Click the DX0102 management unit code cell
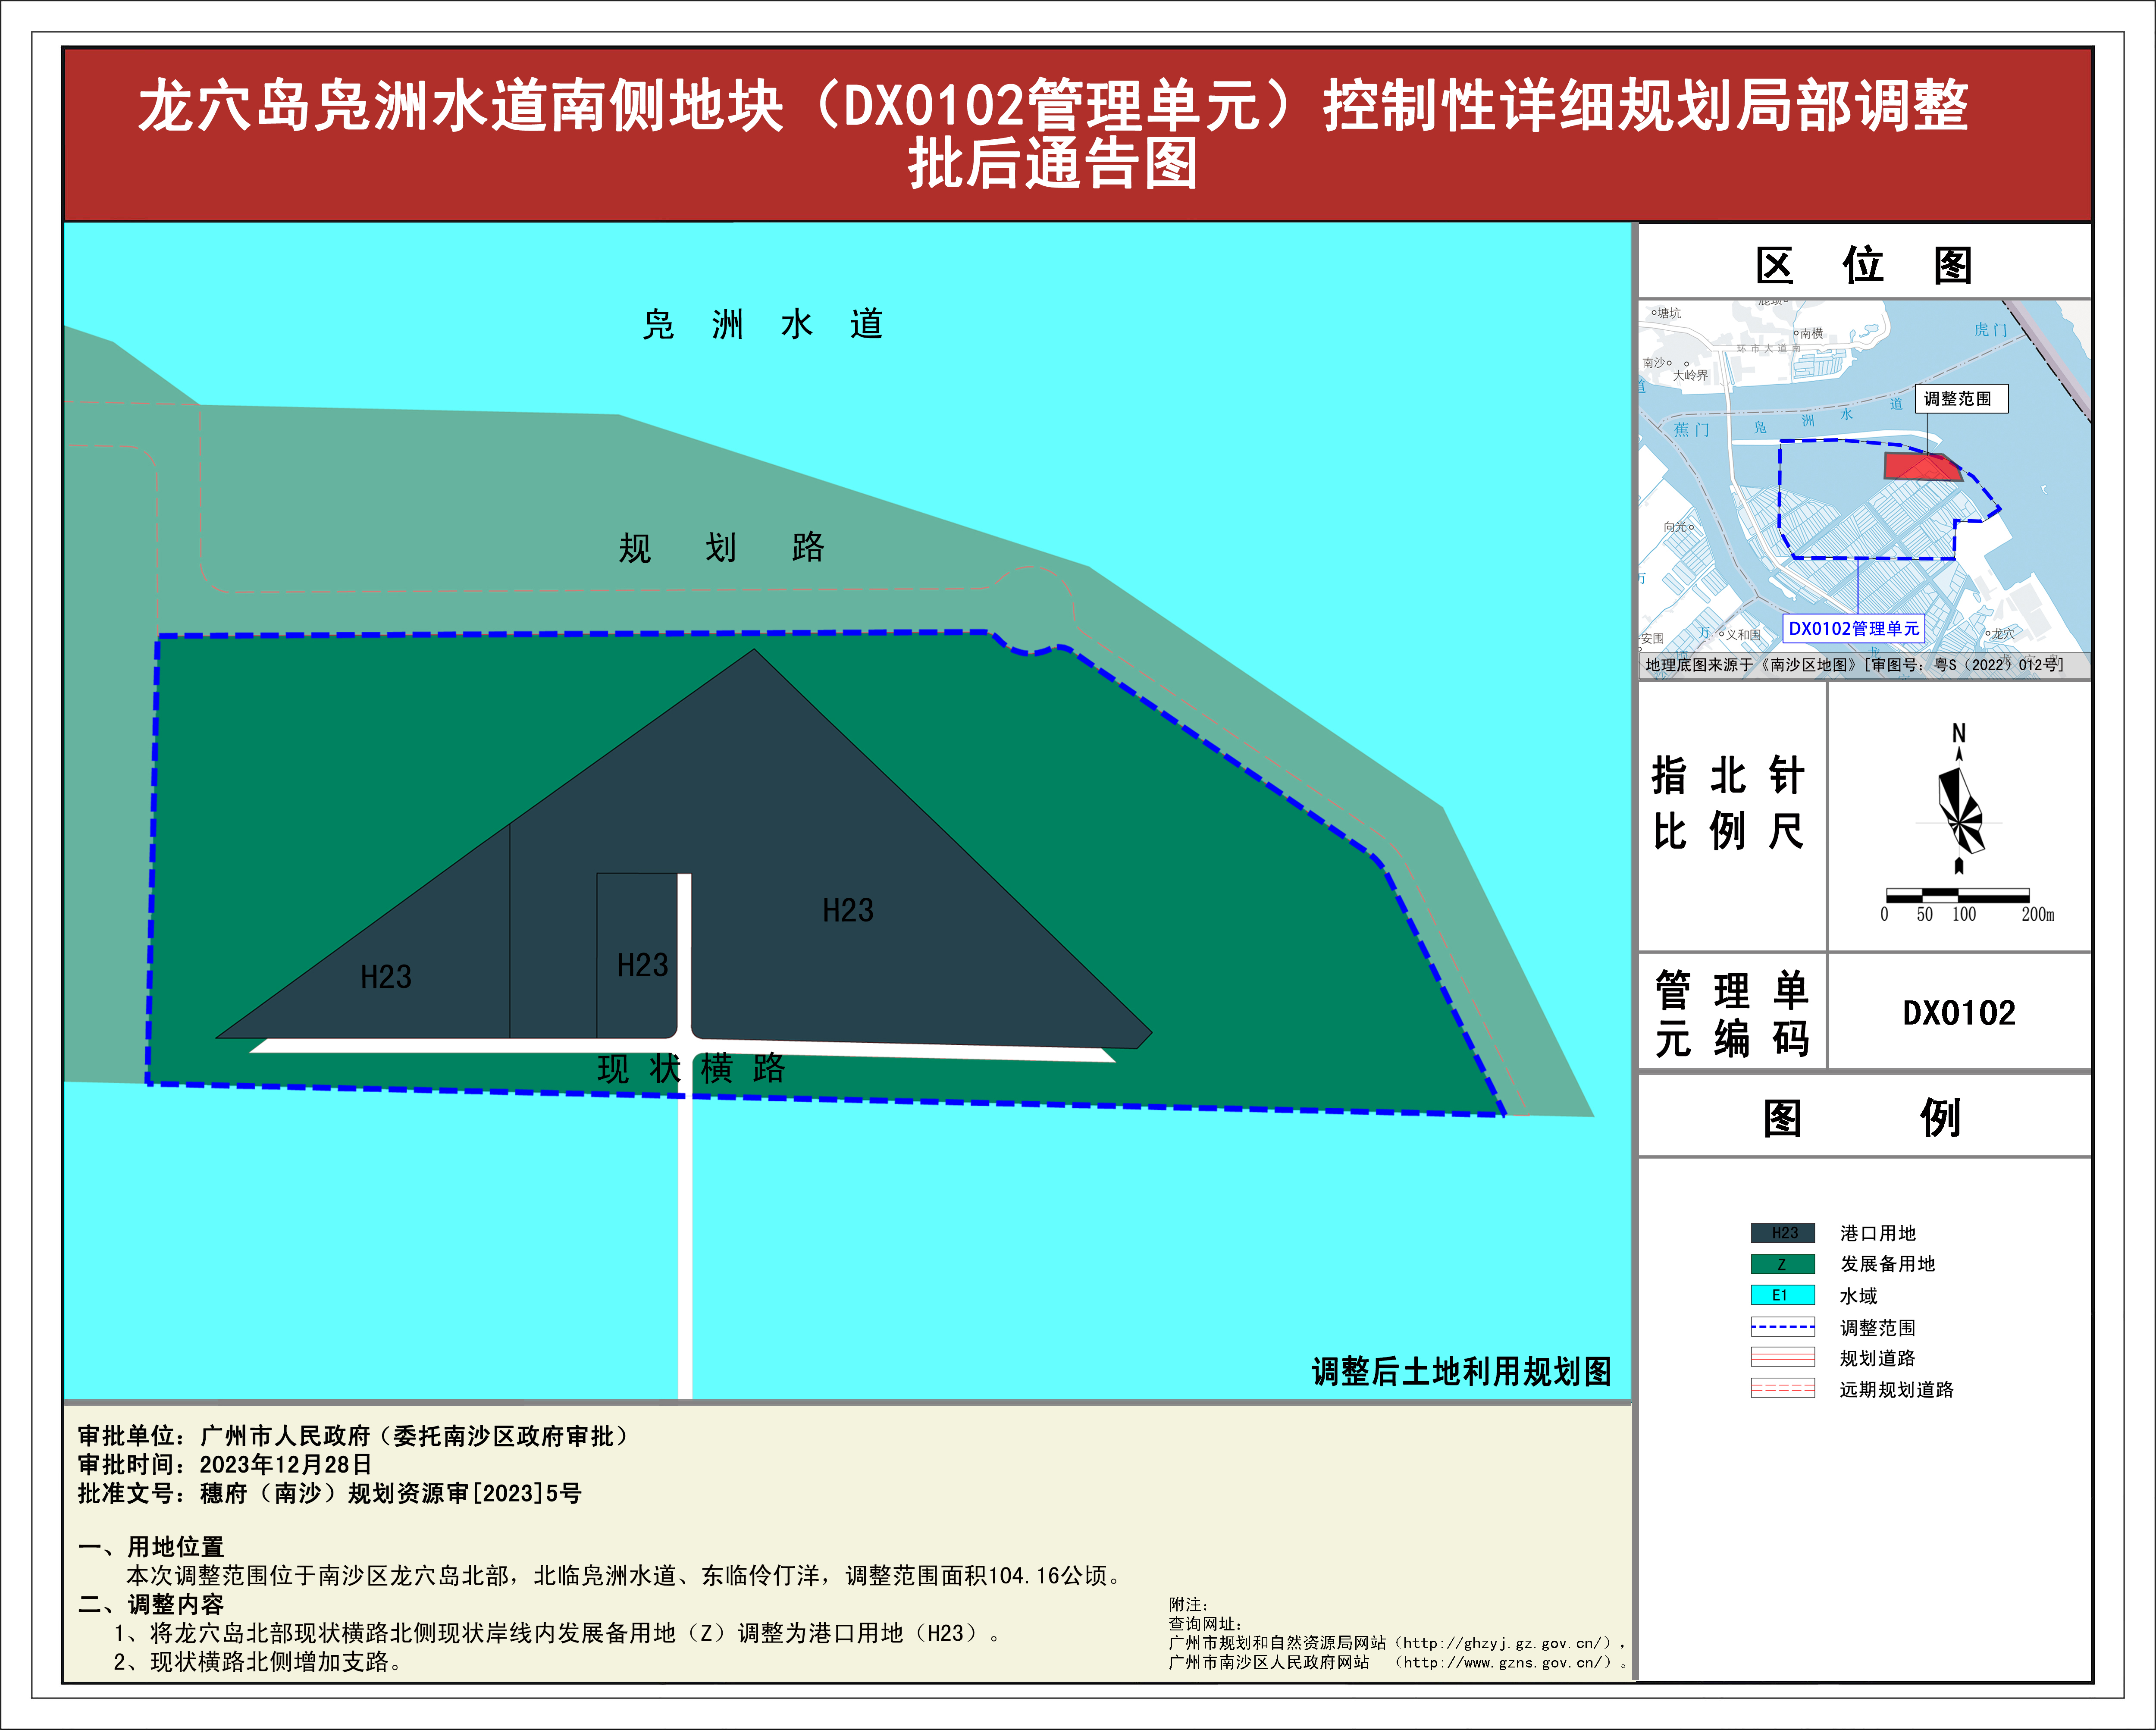Viewport: 2156px width, 1730px height. pyautogui.click(x=1958, y=1013)
